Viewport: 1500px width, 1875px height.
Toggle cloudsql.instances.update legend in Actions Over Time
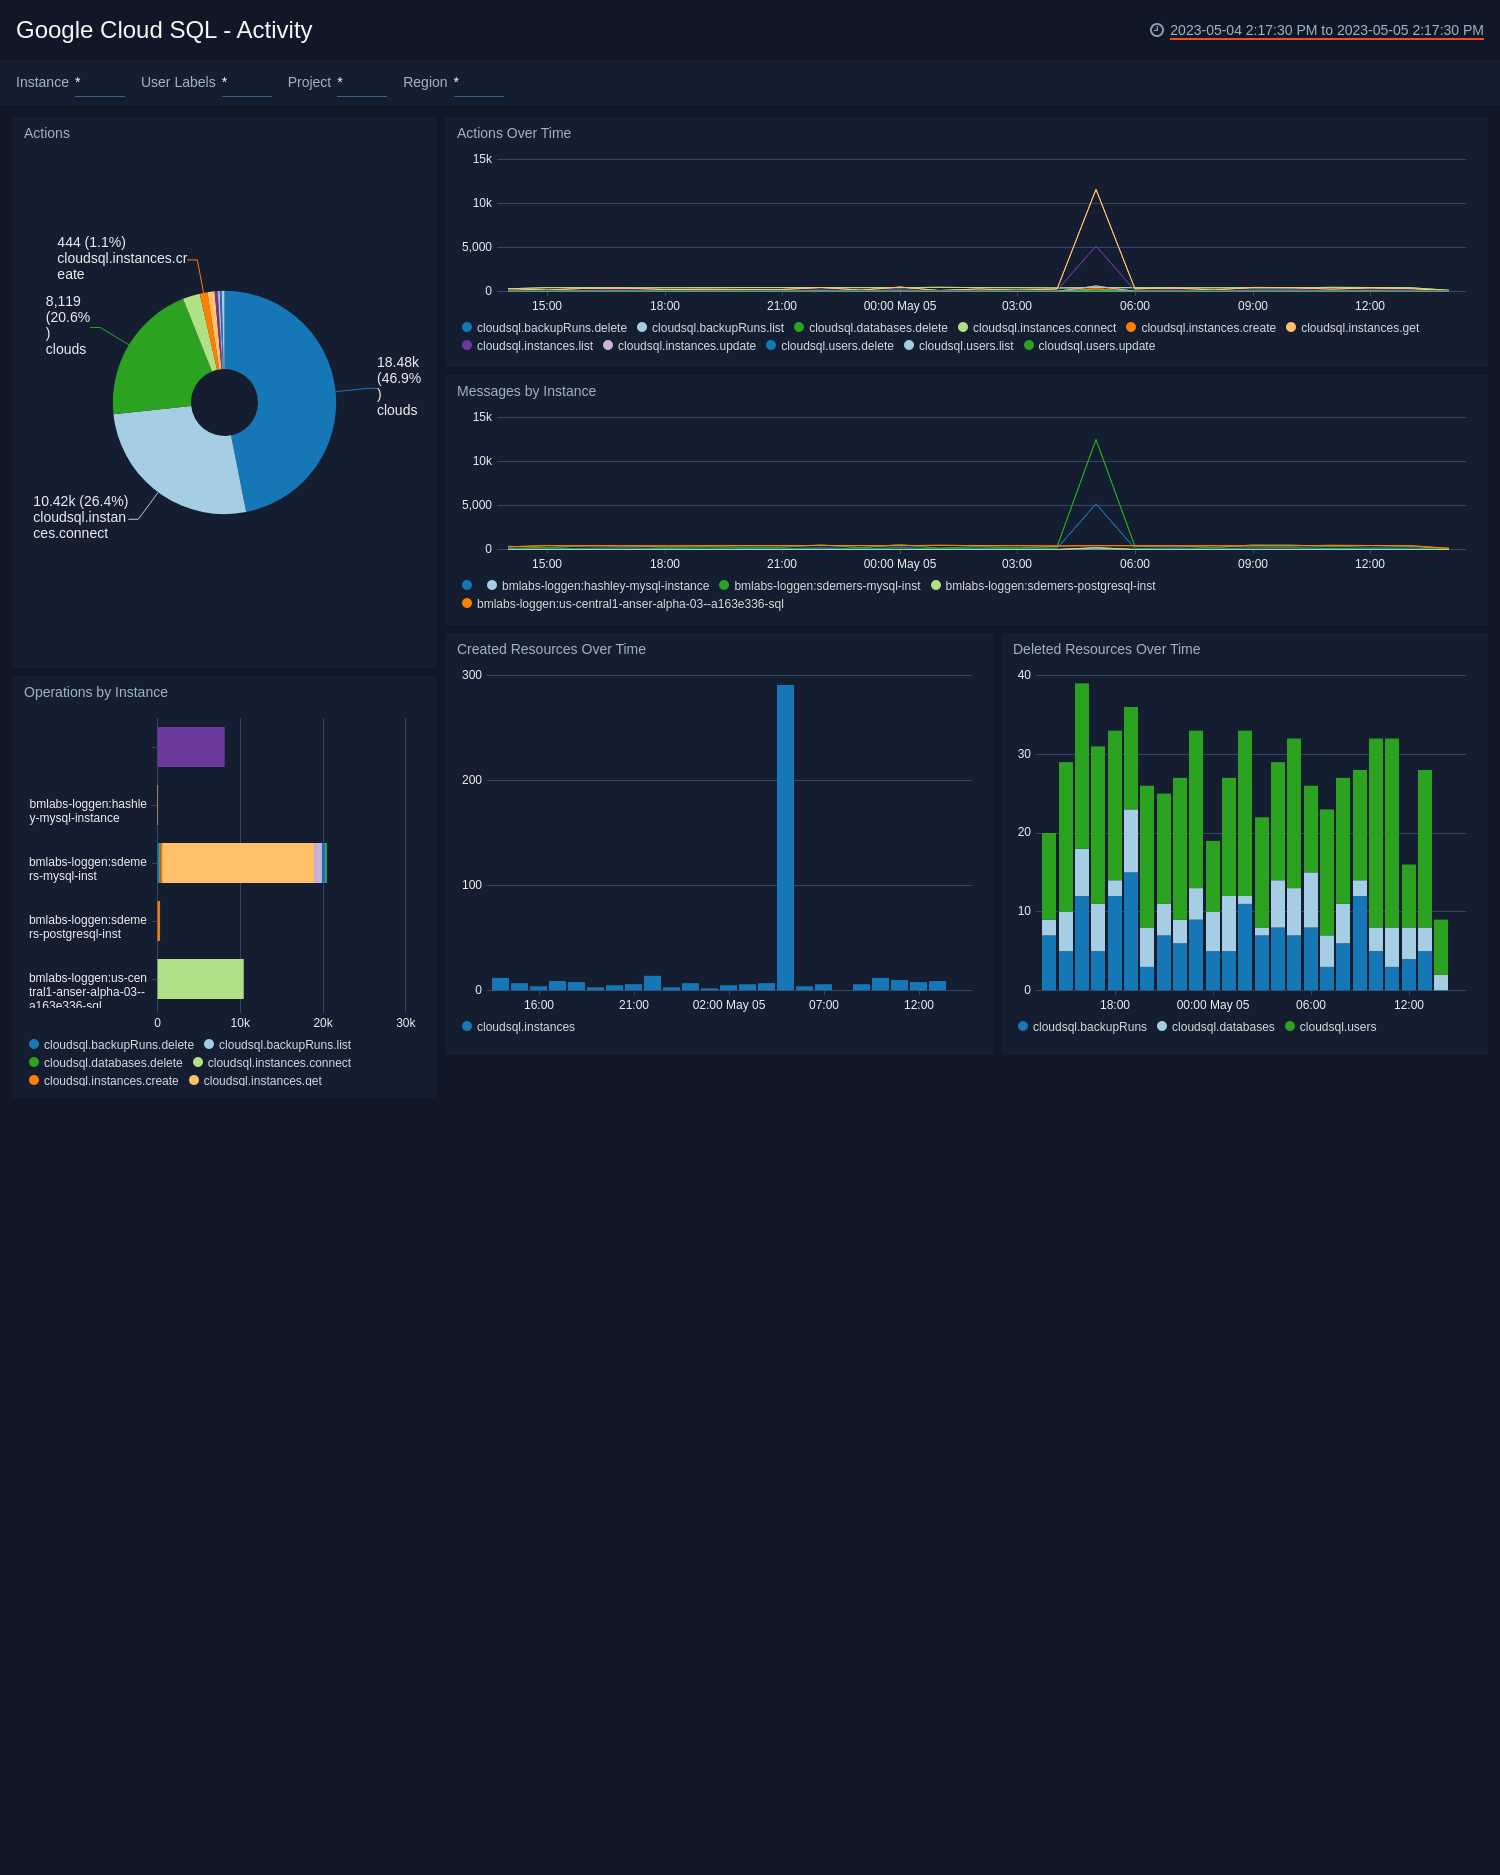tap(679, 346)
